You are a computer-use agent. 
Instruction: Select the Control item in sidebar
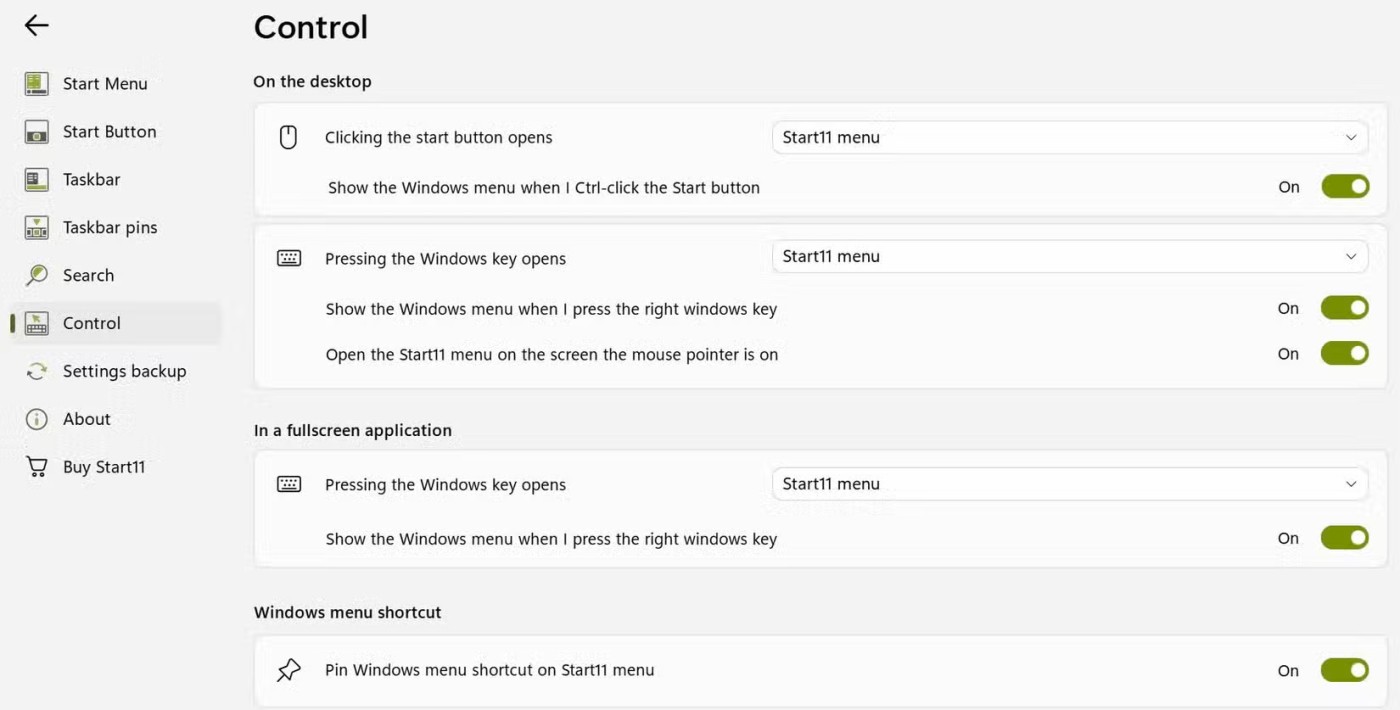92,323
